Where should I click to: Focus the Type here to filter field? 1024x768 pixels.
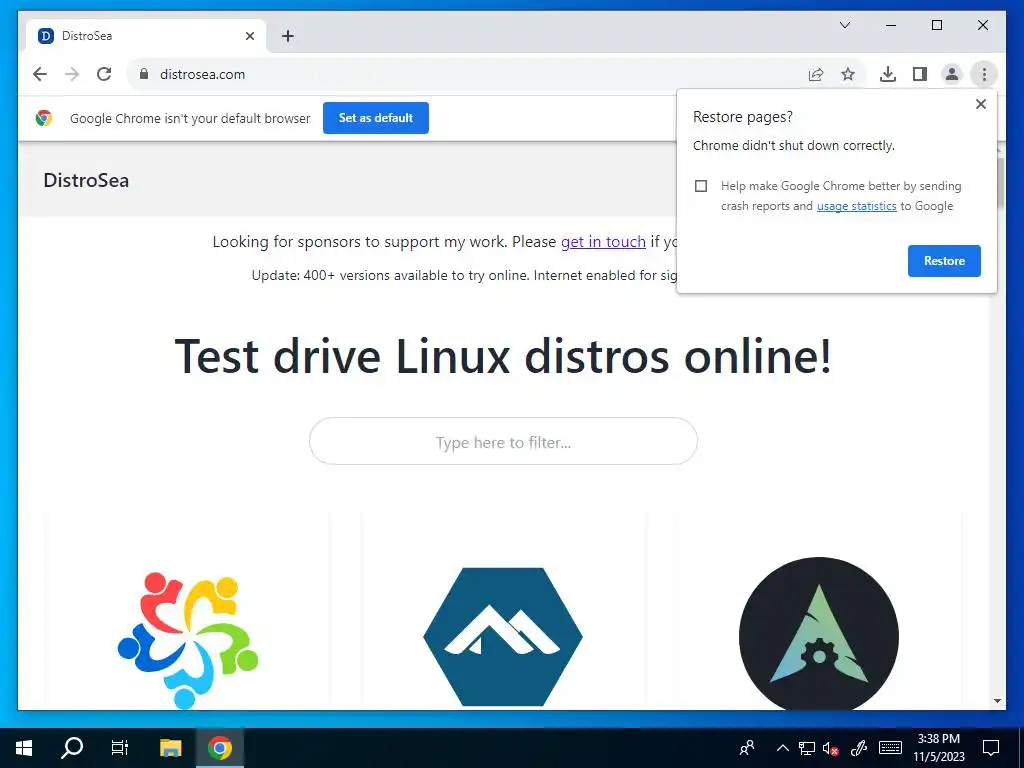click(503, 441)
